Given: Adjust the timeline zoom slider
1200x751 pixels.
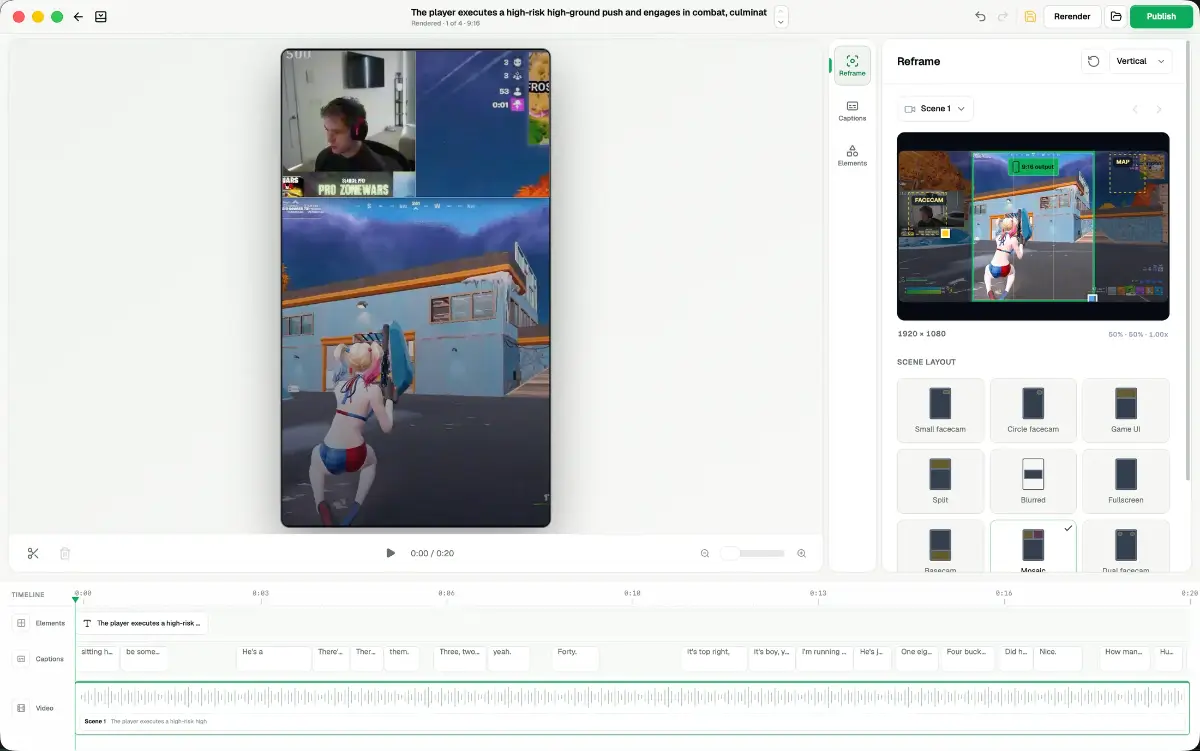Looking at the screenshot, I should pyautogui.click(x=753, y=553).
